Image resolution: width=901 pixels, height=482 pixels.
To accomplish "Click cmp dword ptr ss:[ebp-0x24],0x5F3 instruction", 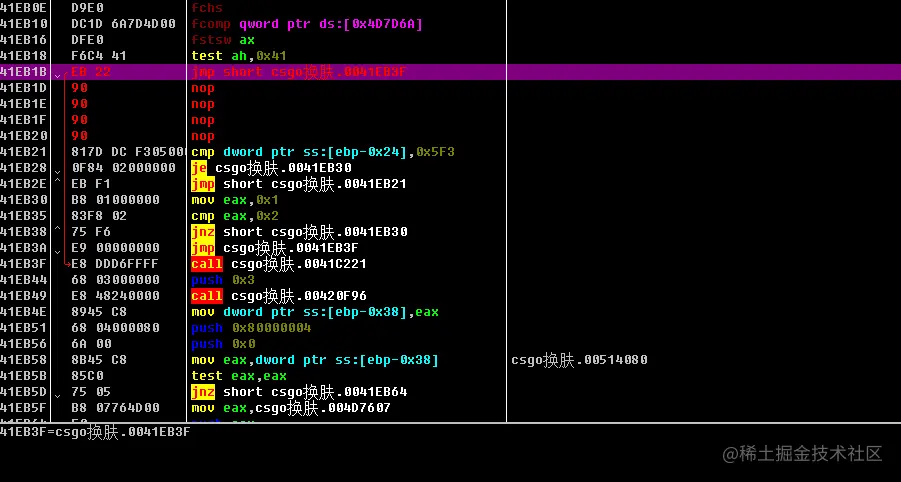I will 323,152.
